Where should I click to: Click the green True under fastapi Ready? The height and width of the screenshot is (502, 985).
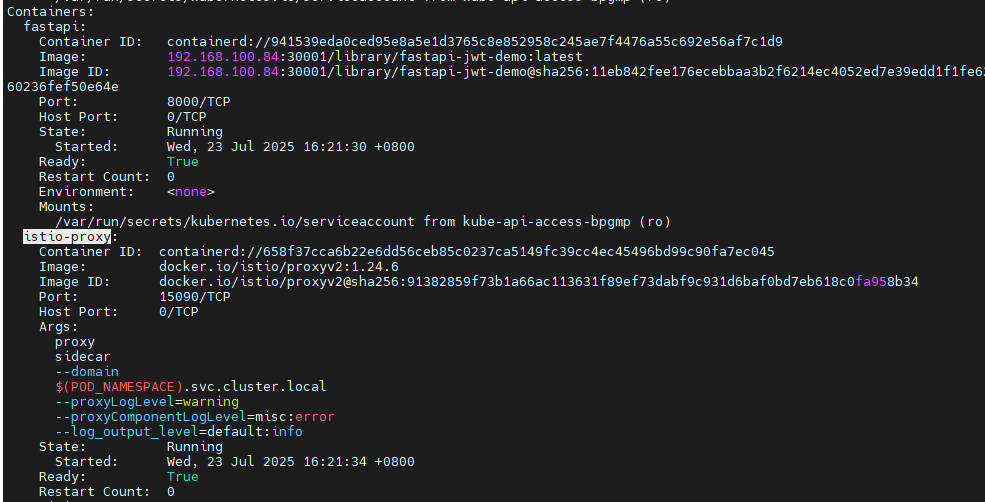pos(182,161)
